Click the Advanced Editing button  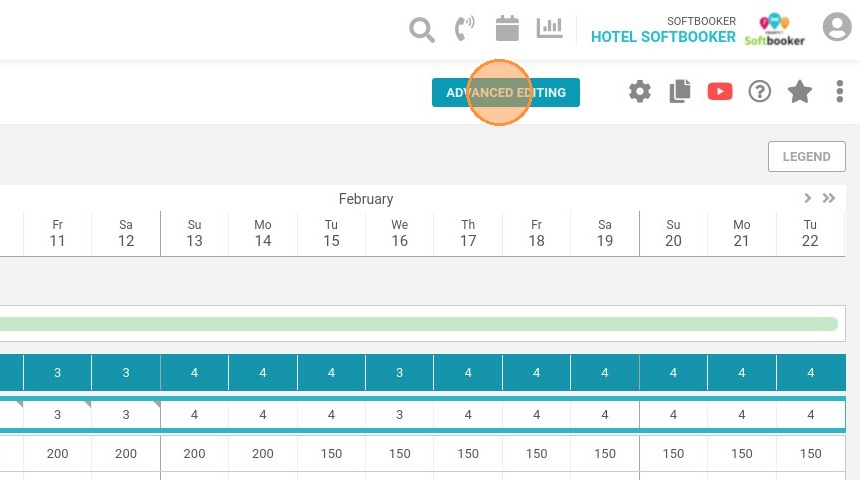(x=506, y=93)
